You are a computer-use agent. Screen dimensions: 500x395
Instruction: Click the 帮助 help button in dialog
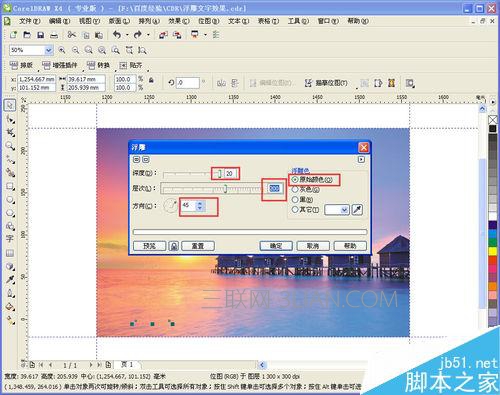click(350, 246)
